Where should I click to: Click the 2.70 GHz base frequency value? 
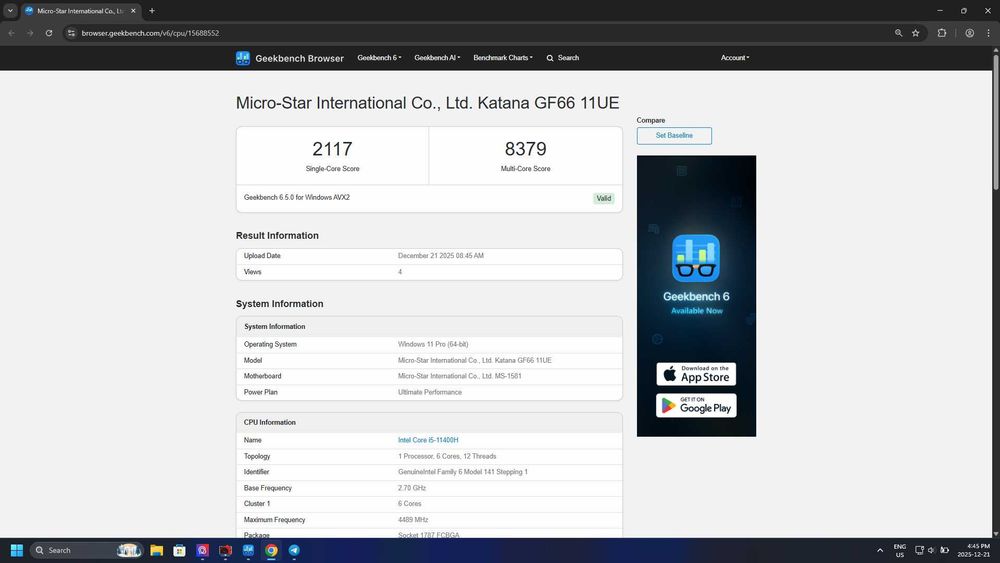tap(412, 488)
